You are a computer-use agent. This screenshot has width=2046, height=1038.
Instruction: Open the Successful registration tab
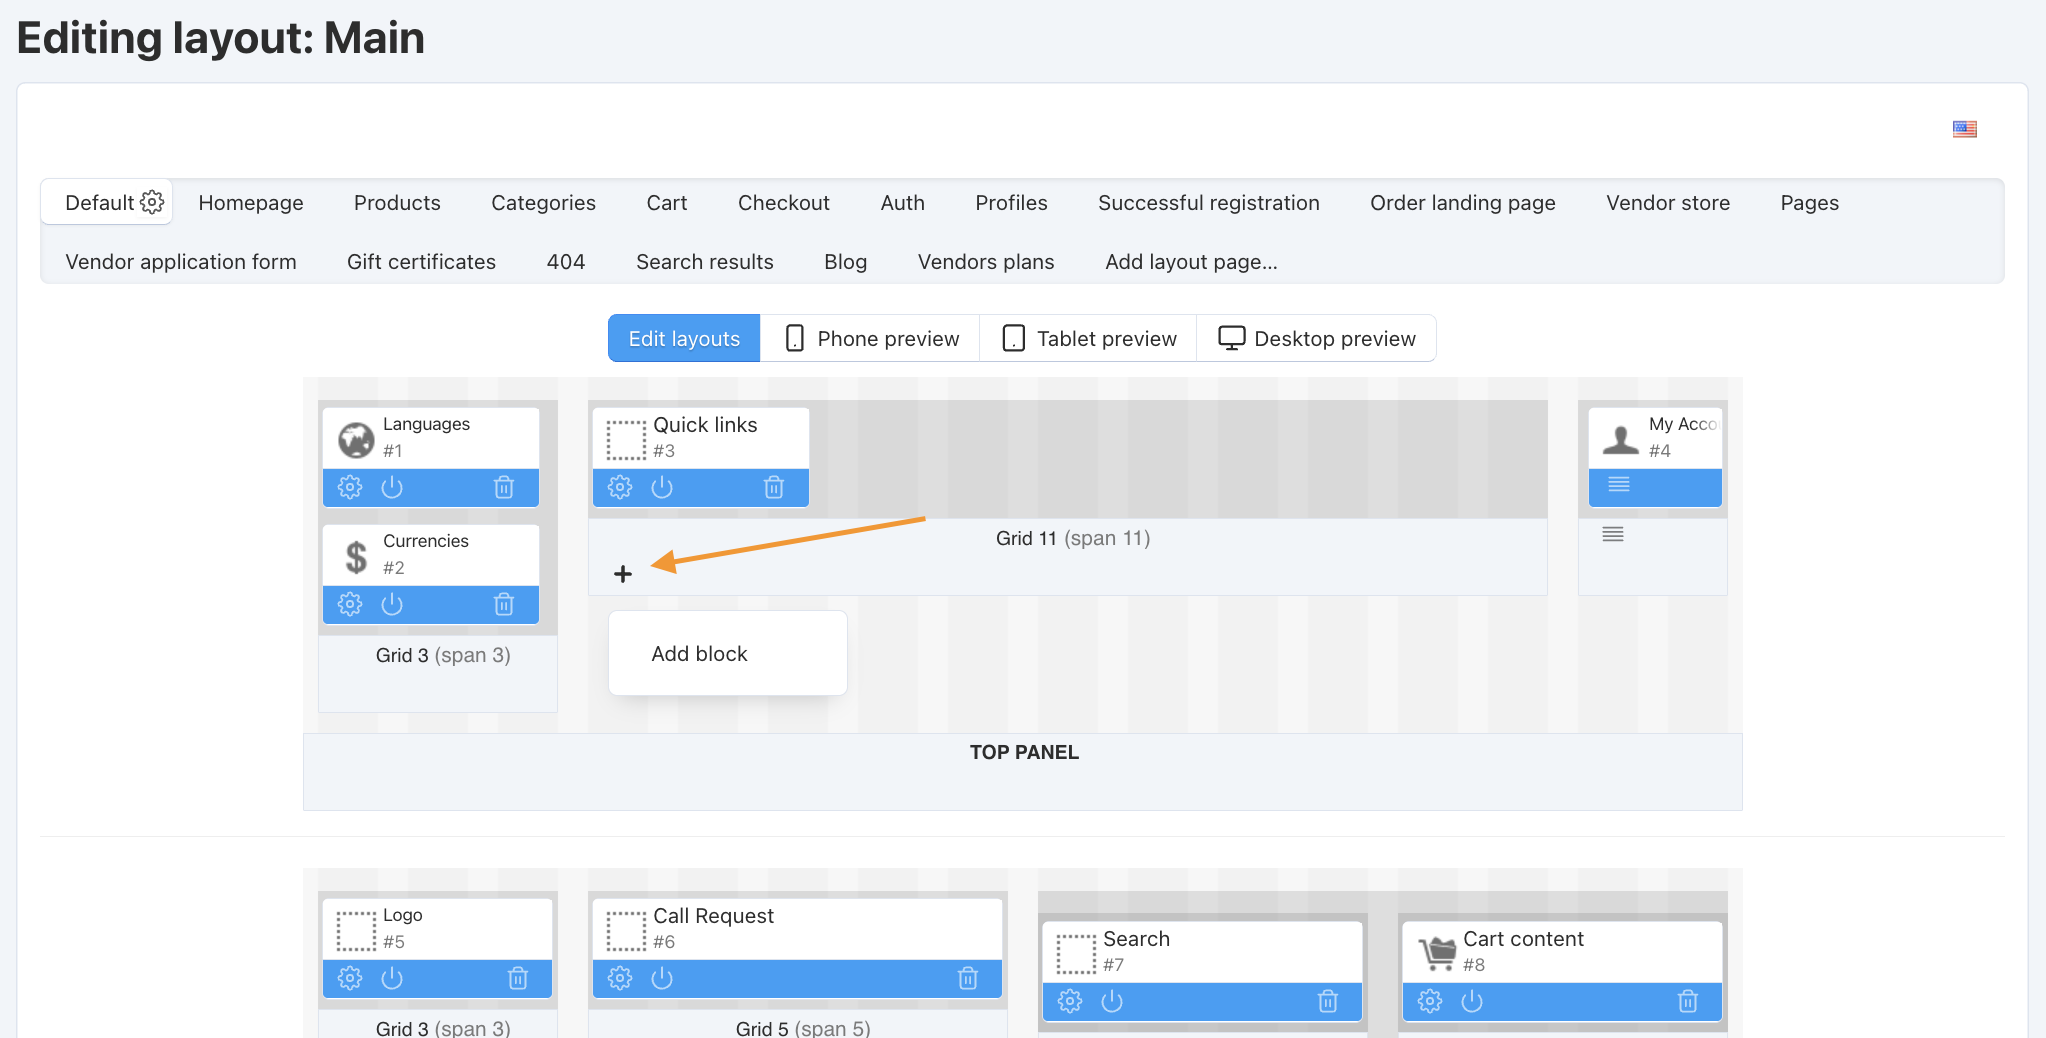(1209, 203)
